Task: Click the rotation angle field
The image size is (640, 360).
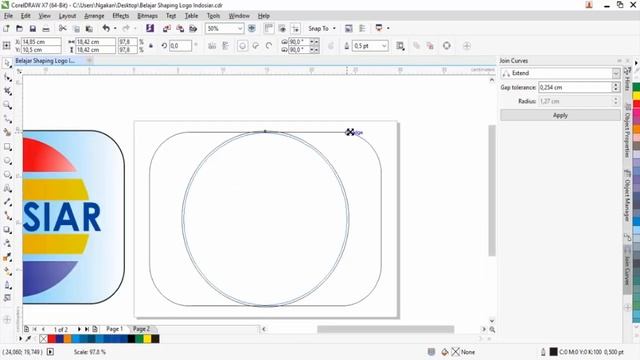Action: (x=180, y=46)
